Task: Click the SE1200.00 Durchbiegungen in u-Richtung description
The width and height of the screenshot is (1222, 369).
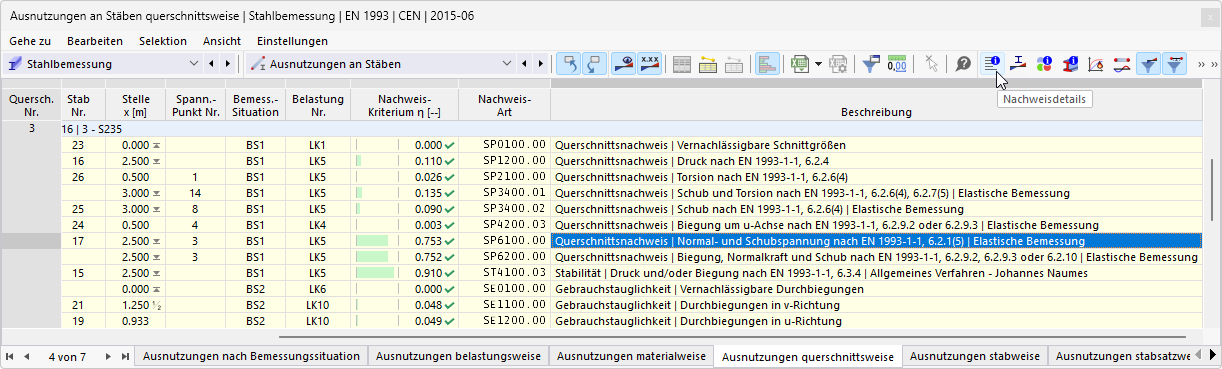Action: [876, 321]
